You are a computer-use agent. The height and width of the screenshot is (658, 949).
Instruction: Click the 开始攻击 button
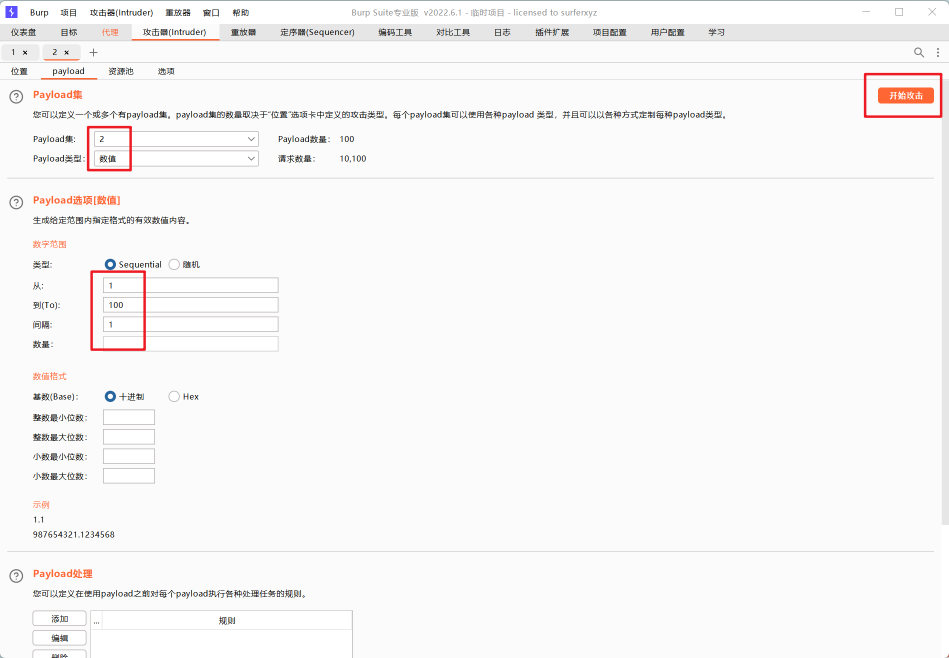coord(906,96)
